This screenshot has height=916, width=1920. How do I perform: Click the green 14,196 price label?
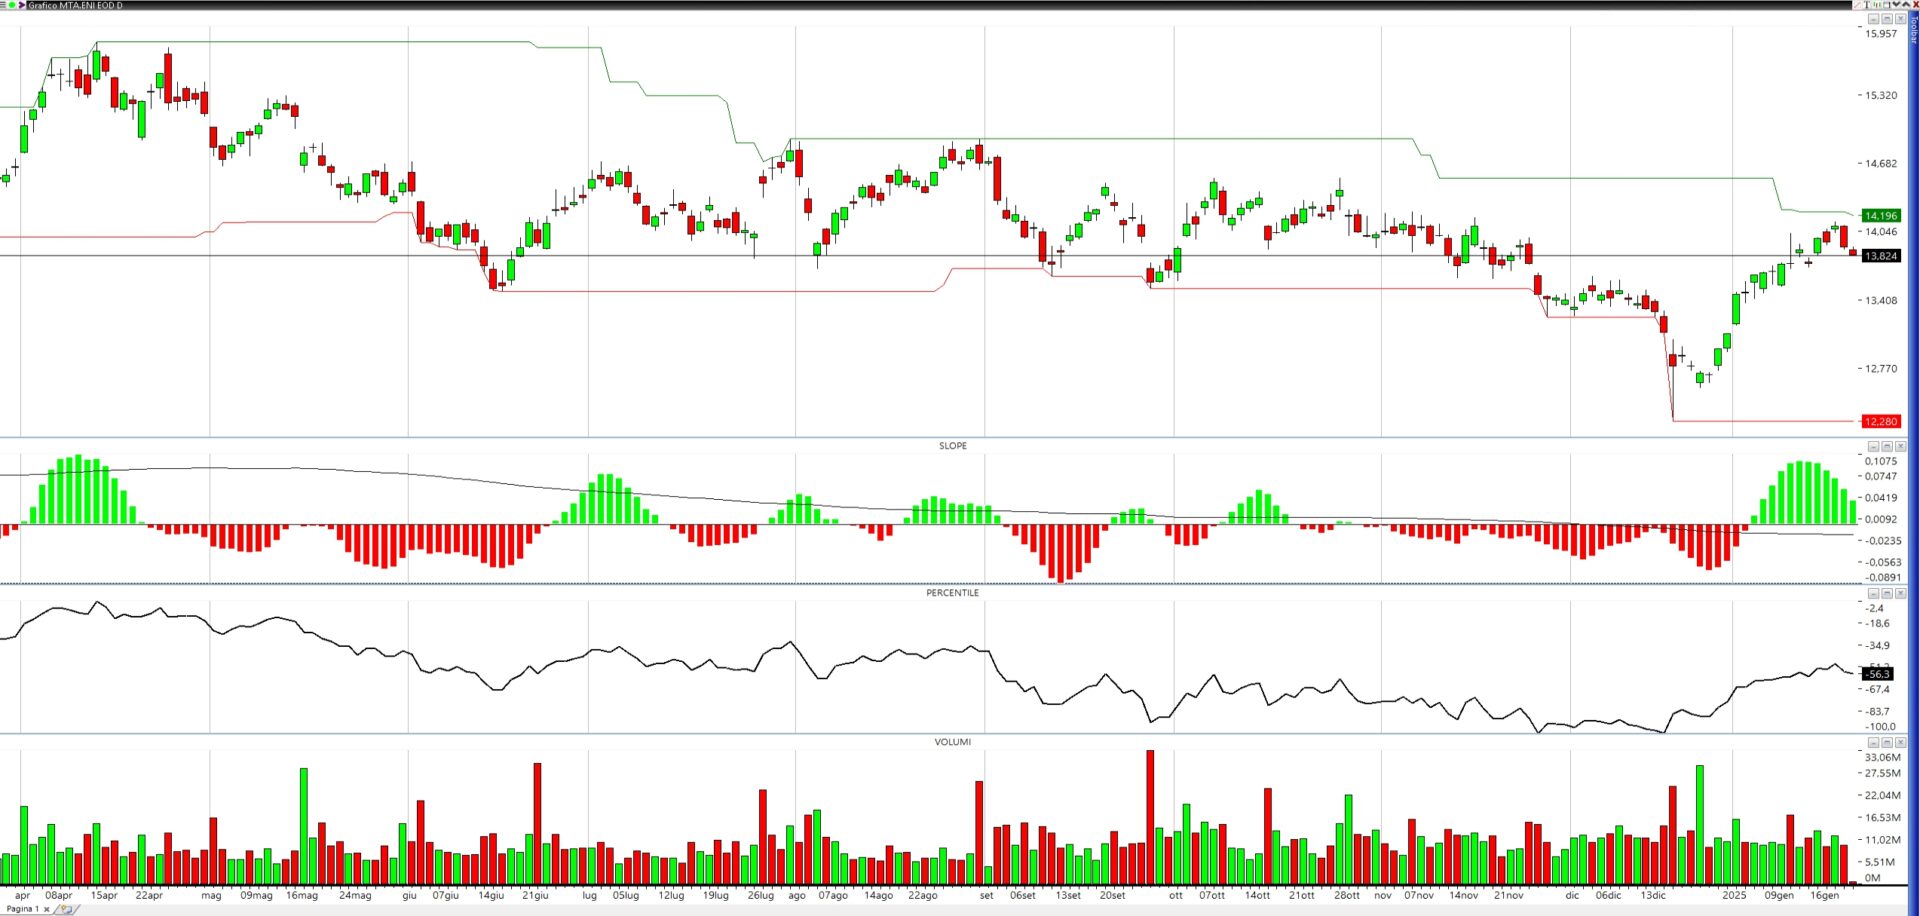(1880, 216)
